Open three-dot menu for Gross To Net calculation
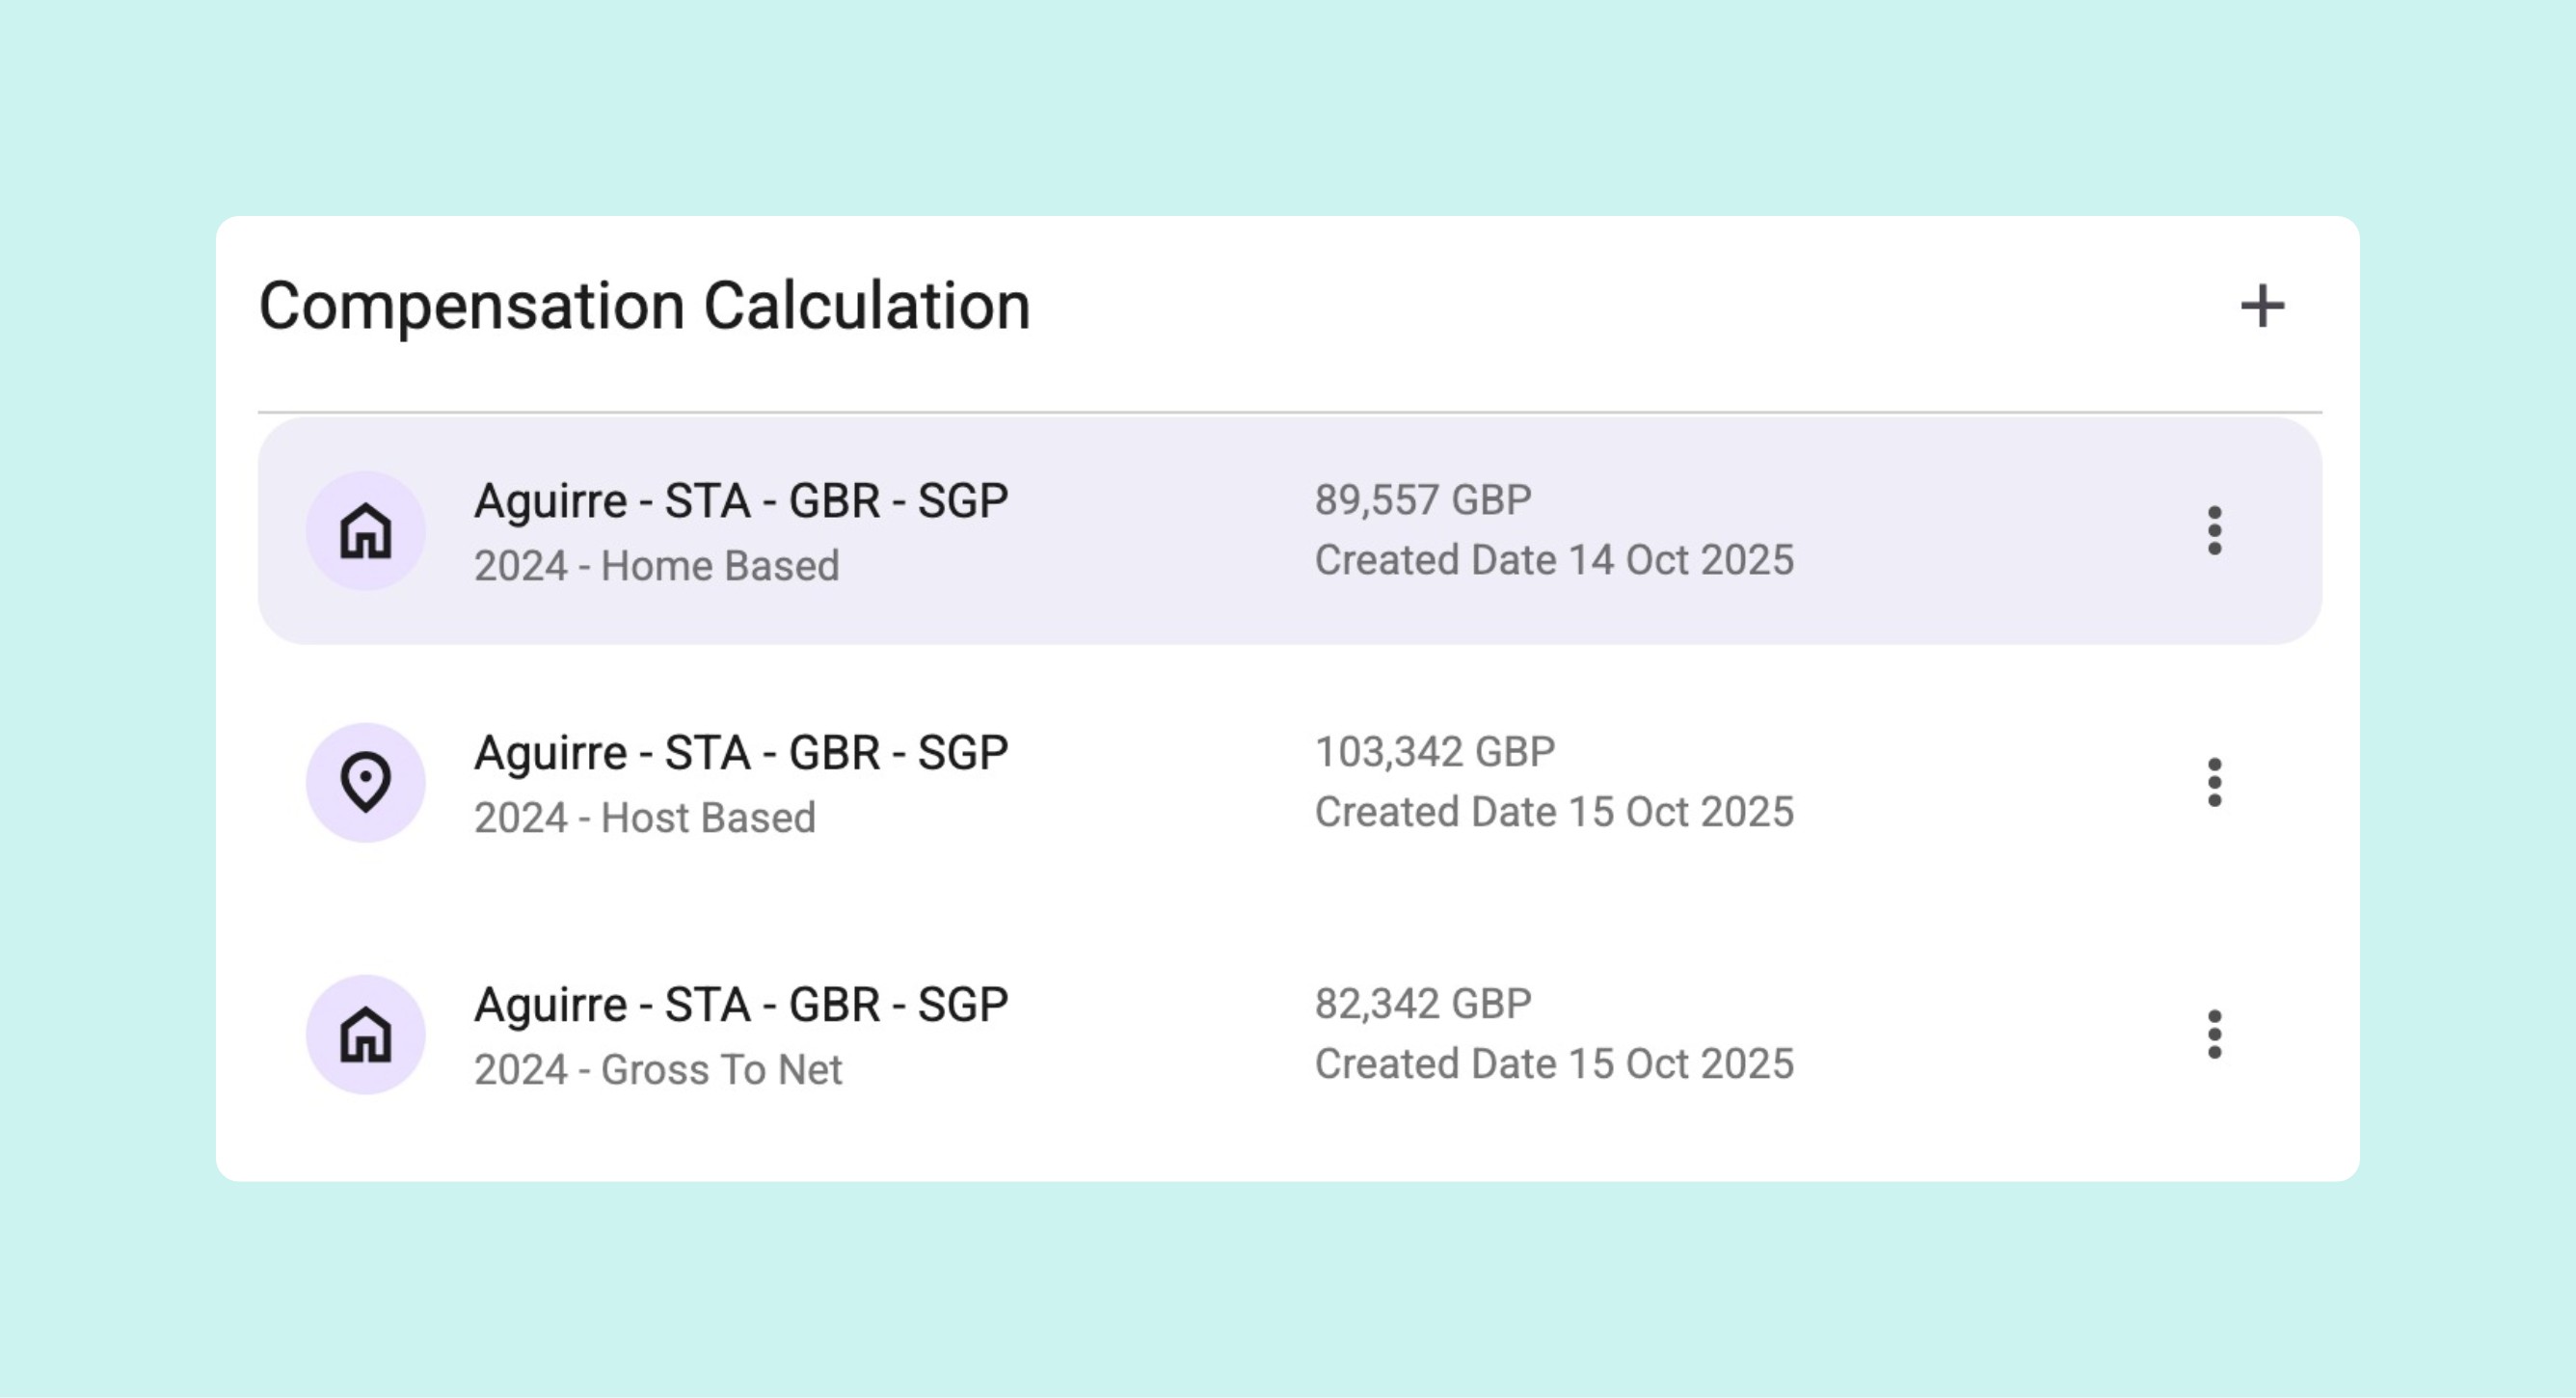Viewport: 2576px width, 1398px height. pos(2214,1034)
